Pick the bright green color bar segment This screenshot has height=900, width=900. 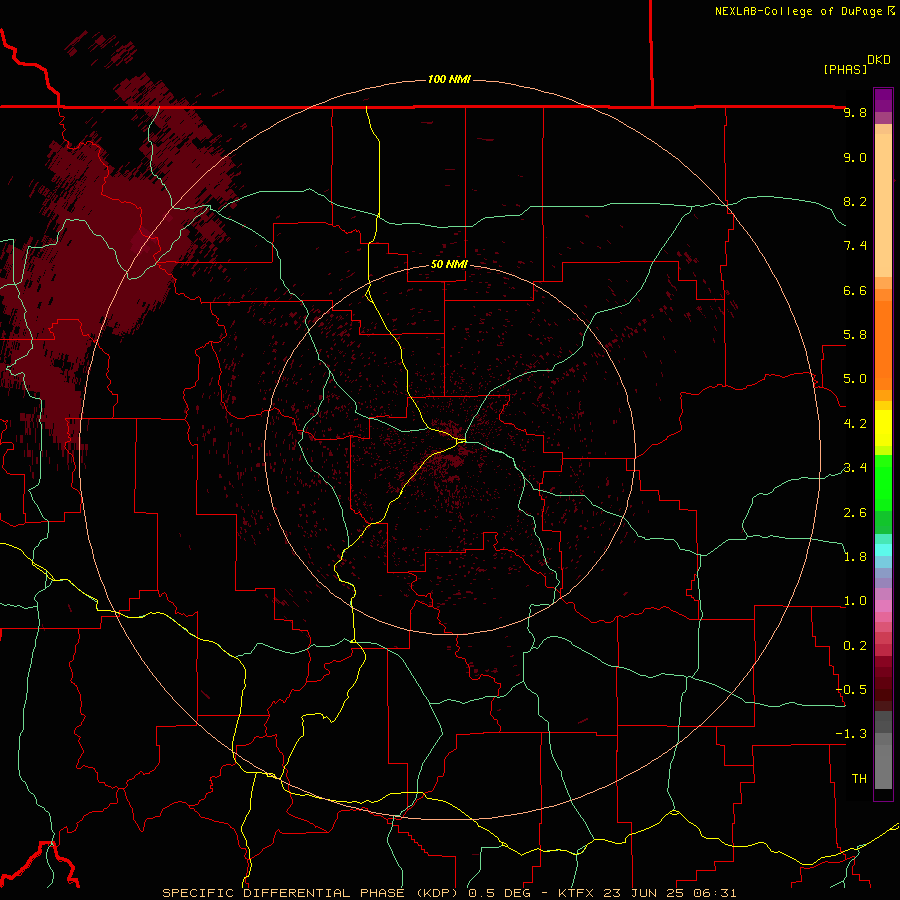(883, 483)
